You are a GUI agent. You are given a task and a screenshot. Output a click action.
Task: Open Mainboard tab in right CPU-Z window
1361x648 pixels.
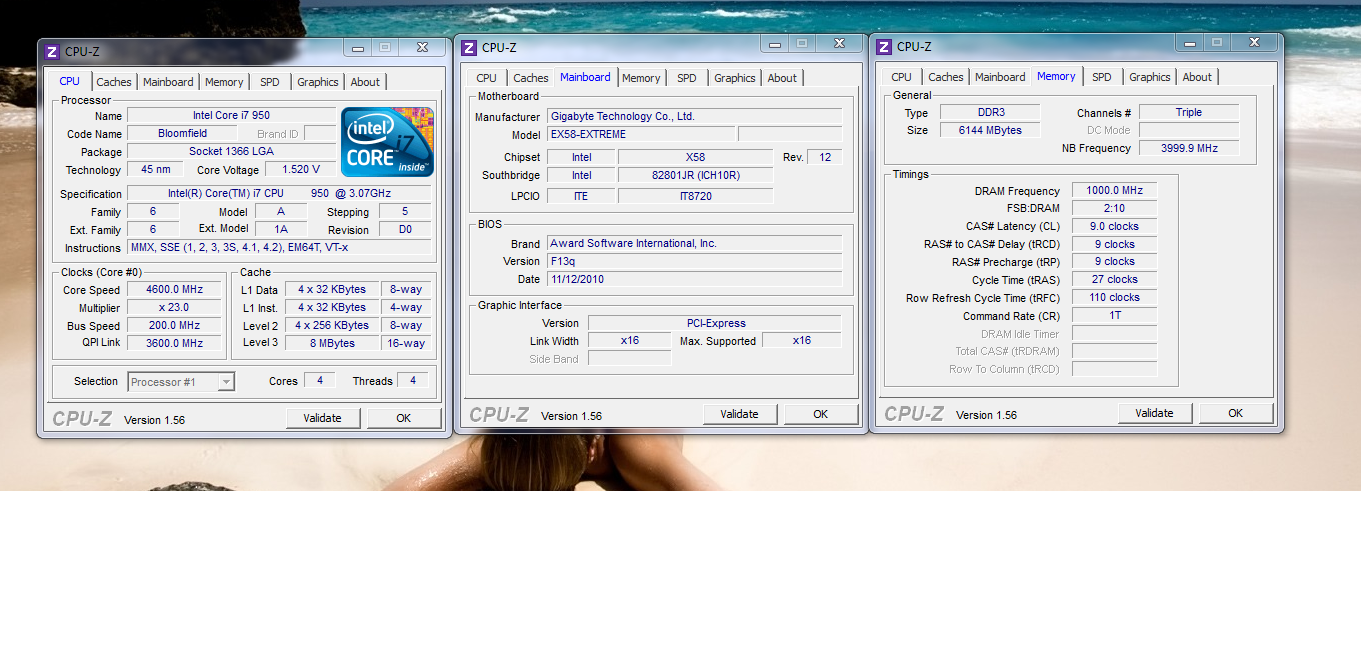coord(1000,77)
